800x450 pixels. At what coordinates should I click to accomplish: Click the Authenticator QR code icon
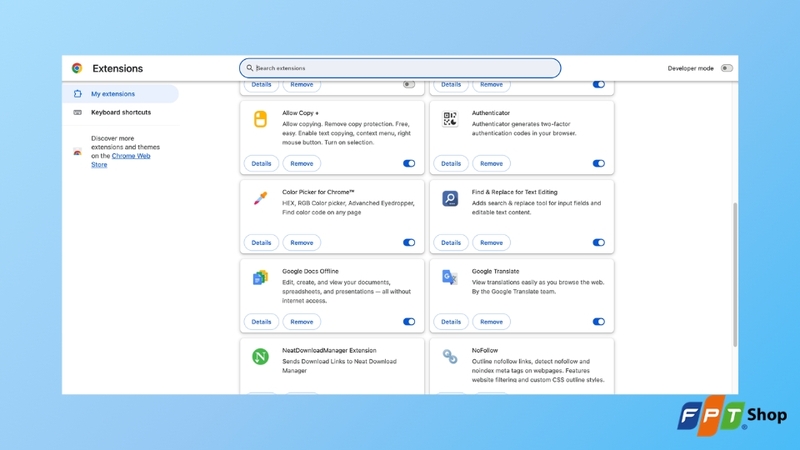click(450, 119)
